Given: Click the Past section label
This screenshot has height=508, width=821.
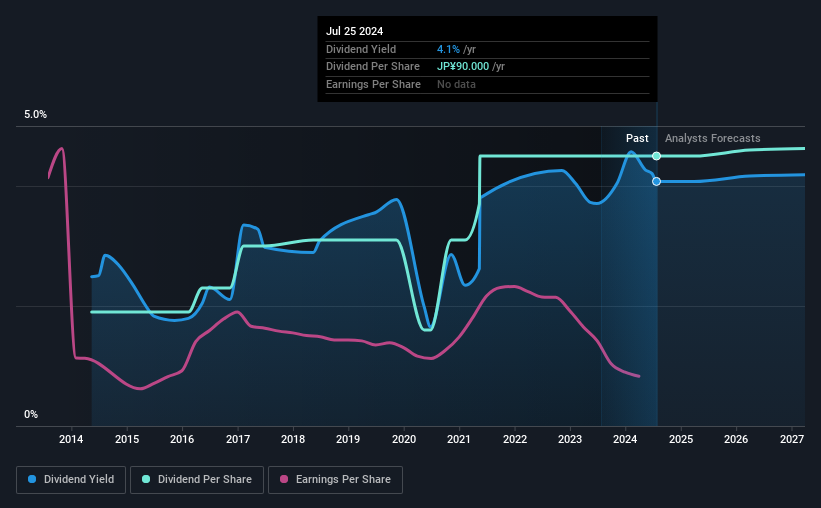Looking at the screenshot, I should 637,138.
